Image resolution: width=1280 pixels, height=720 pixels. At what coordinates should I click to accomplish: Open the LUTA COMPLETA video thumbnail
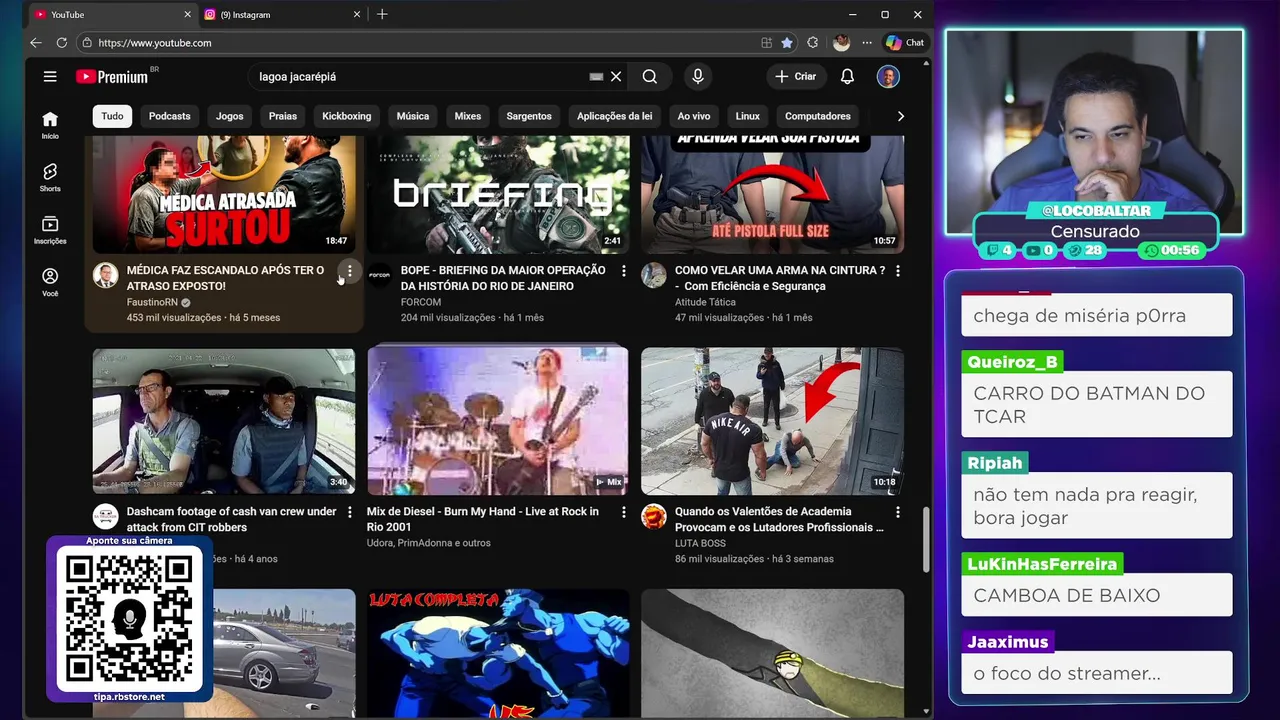coord(498,653)
